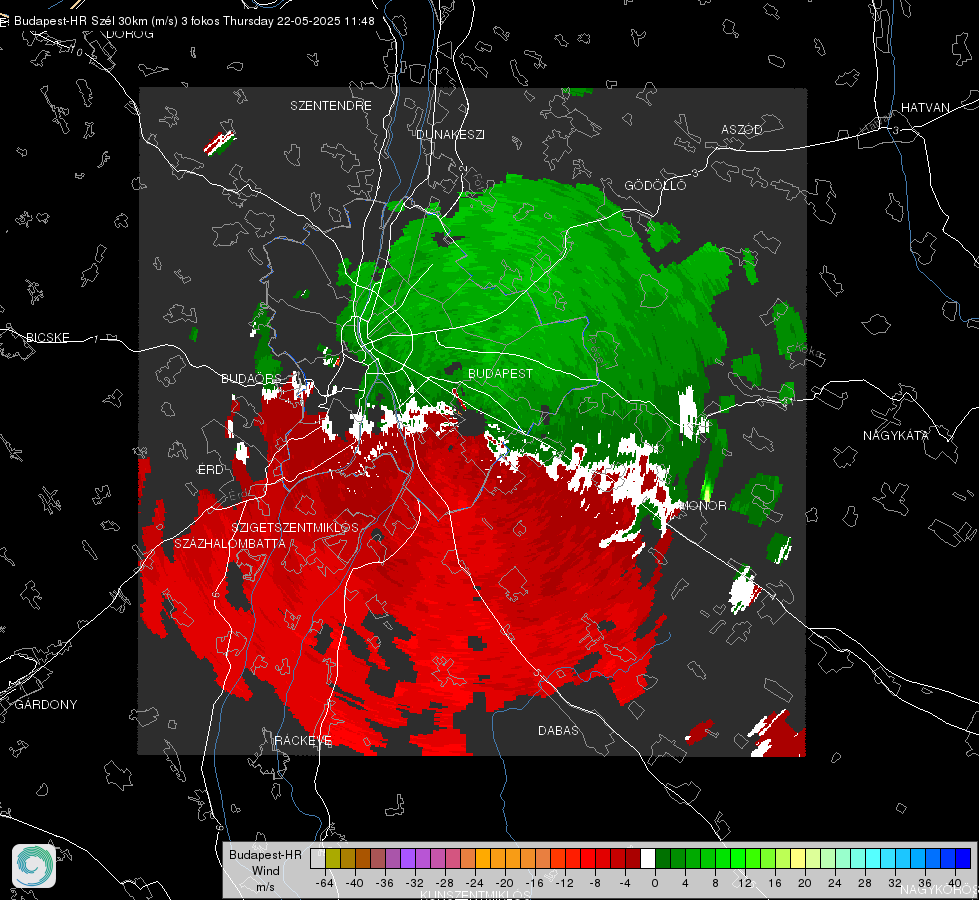This screenshot has height=900, width=979.
Task: Click the 24 value on the legend scale
Action: [835, 883]
